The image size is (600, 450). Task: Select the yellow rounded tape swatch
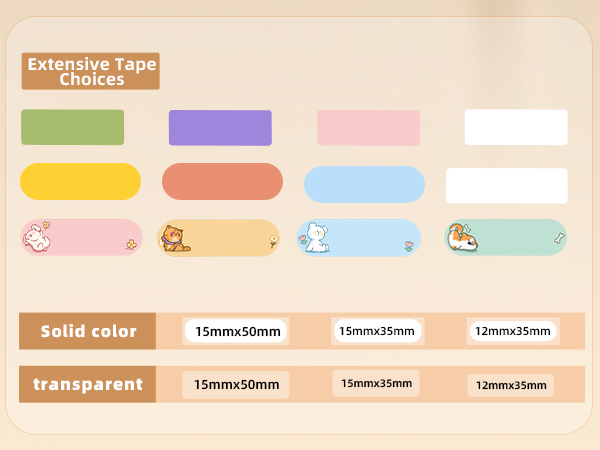tap(80, 182)
